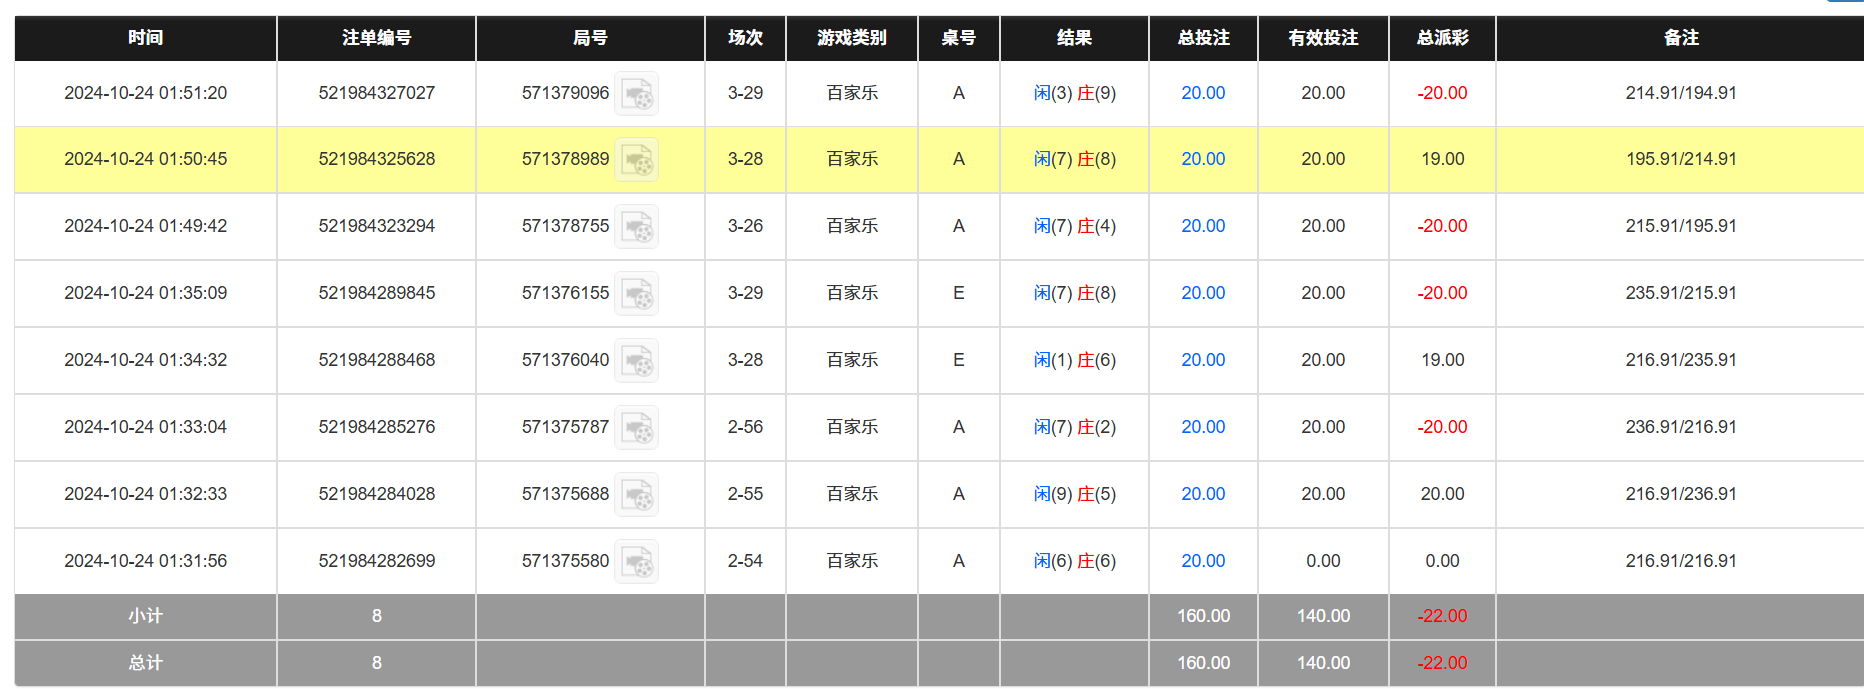Image resolution: width=1864 pixels, height=689 pixels.
Task: Click the 总计 total row label
Action: tap(145, 663)
